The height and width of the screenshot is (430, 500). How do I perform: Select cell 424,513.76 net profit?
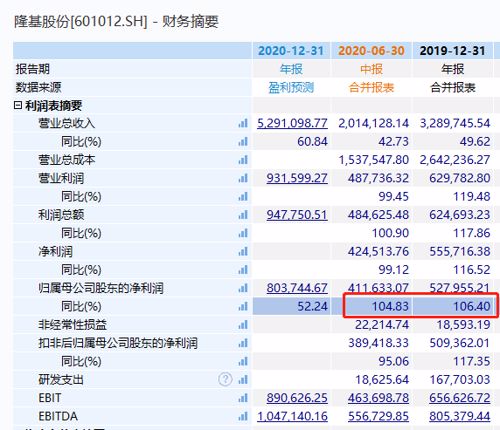[x=378, y=251]
